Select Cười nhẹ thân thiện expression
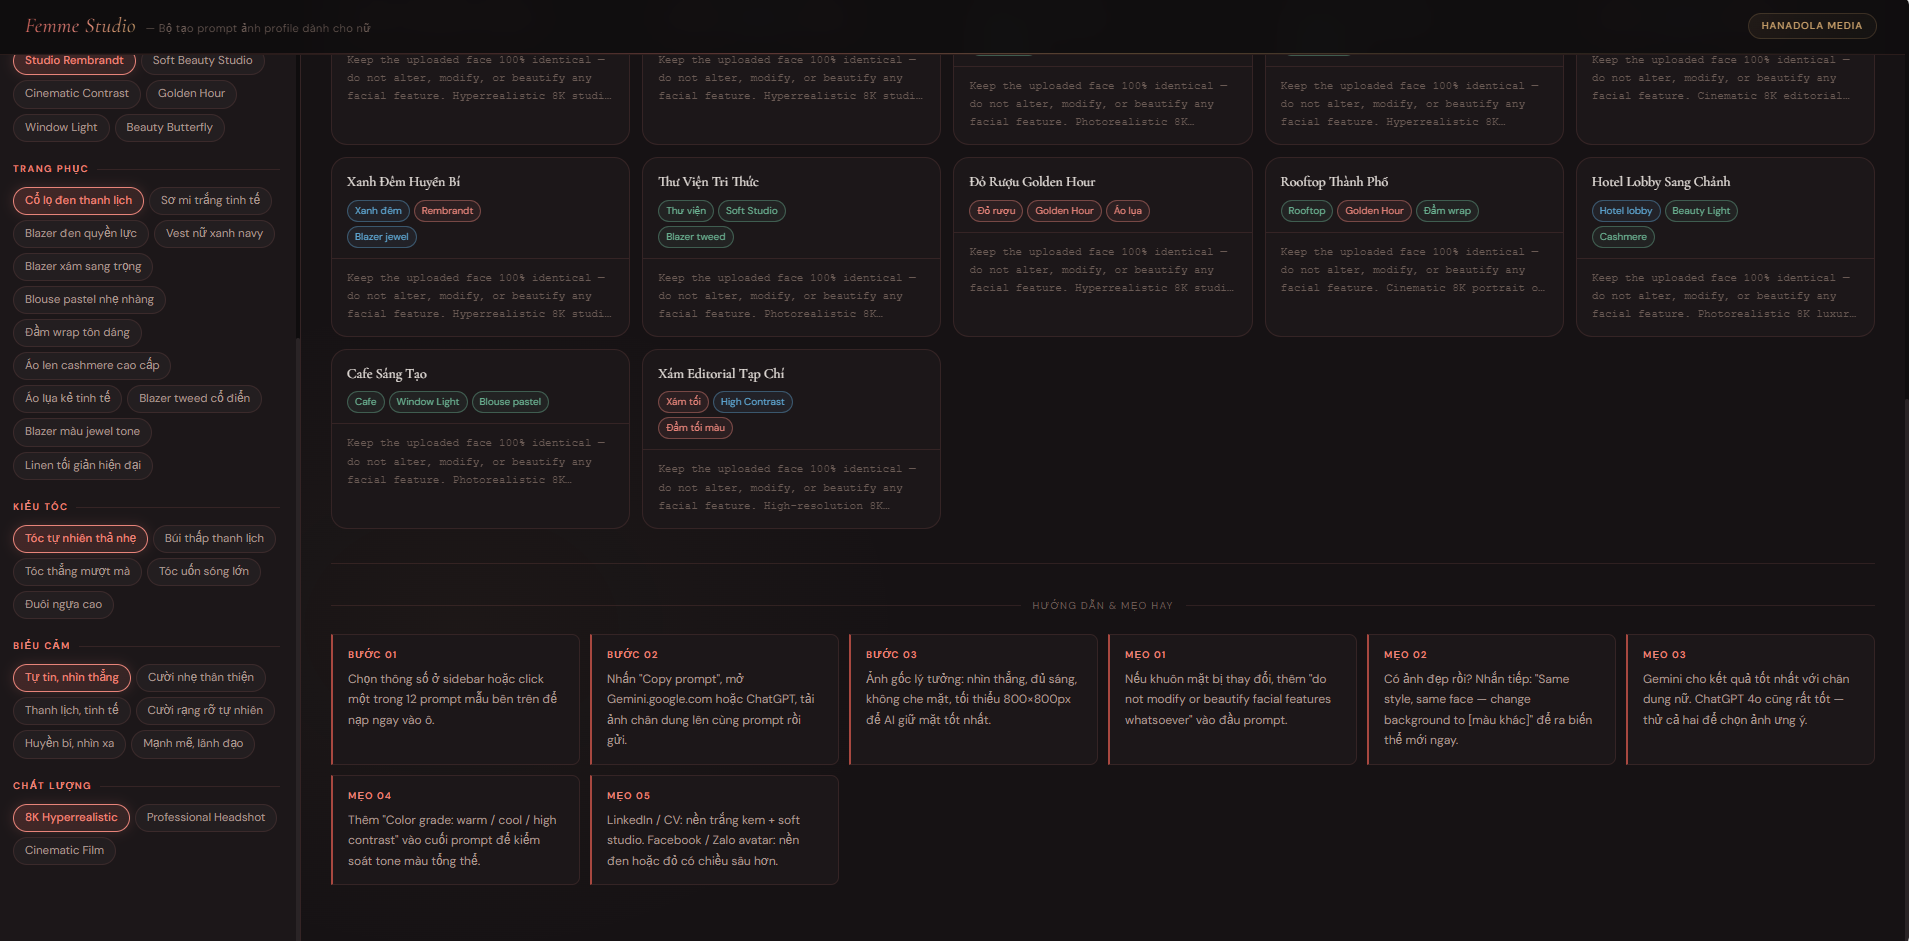The width and height of the screenshot is (1909, 941). click(x=201, y=678)
